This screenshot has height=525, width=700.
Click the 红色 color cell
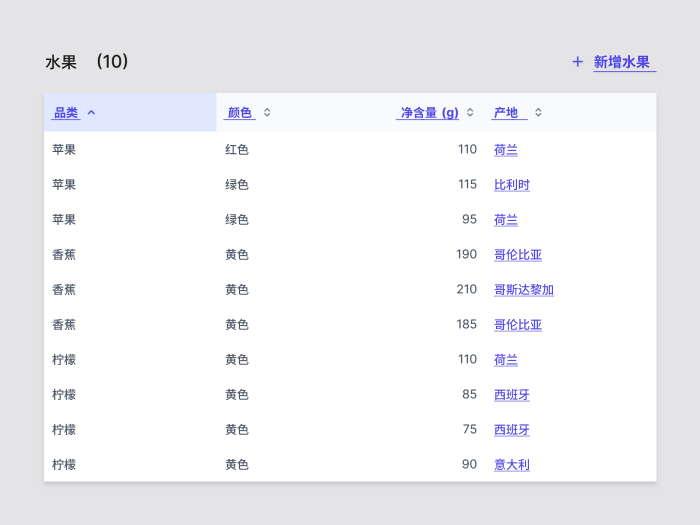pos(237,150)
